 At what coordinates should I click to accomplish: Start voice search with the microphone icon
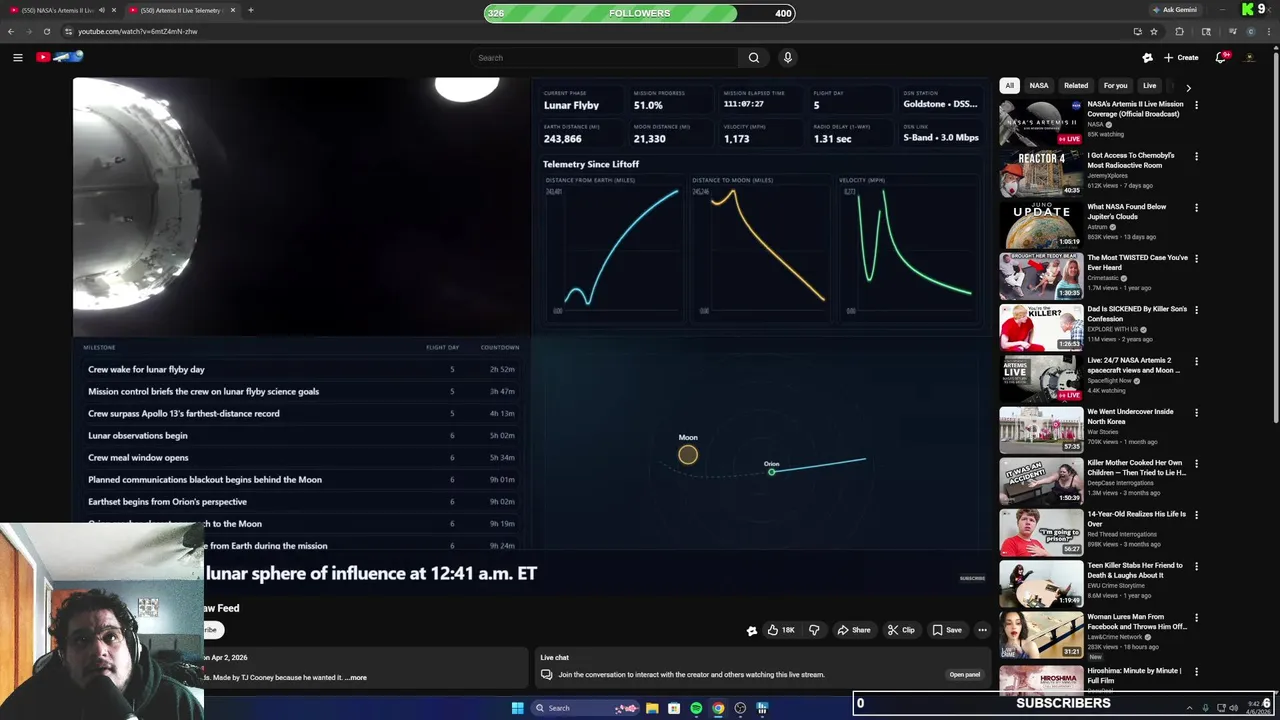pyautogui.click(x=788, y=58)
